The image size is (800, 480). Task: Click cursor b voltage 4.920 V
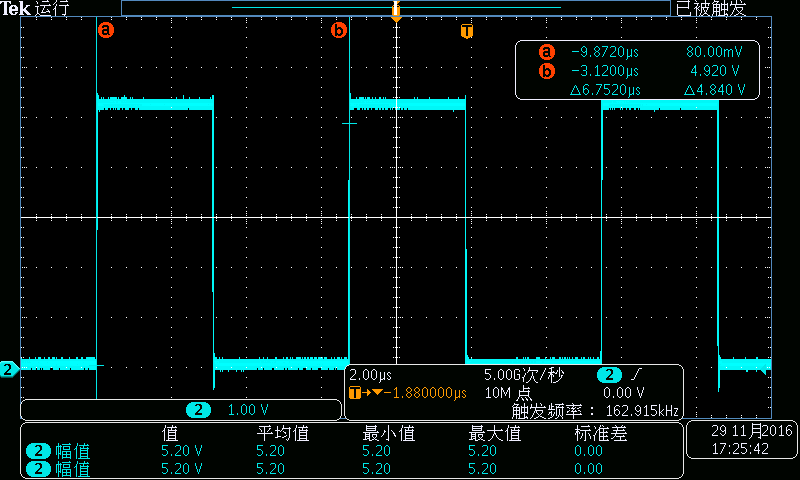click(715, 71)
